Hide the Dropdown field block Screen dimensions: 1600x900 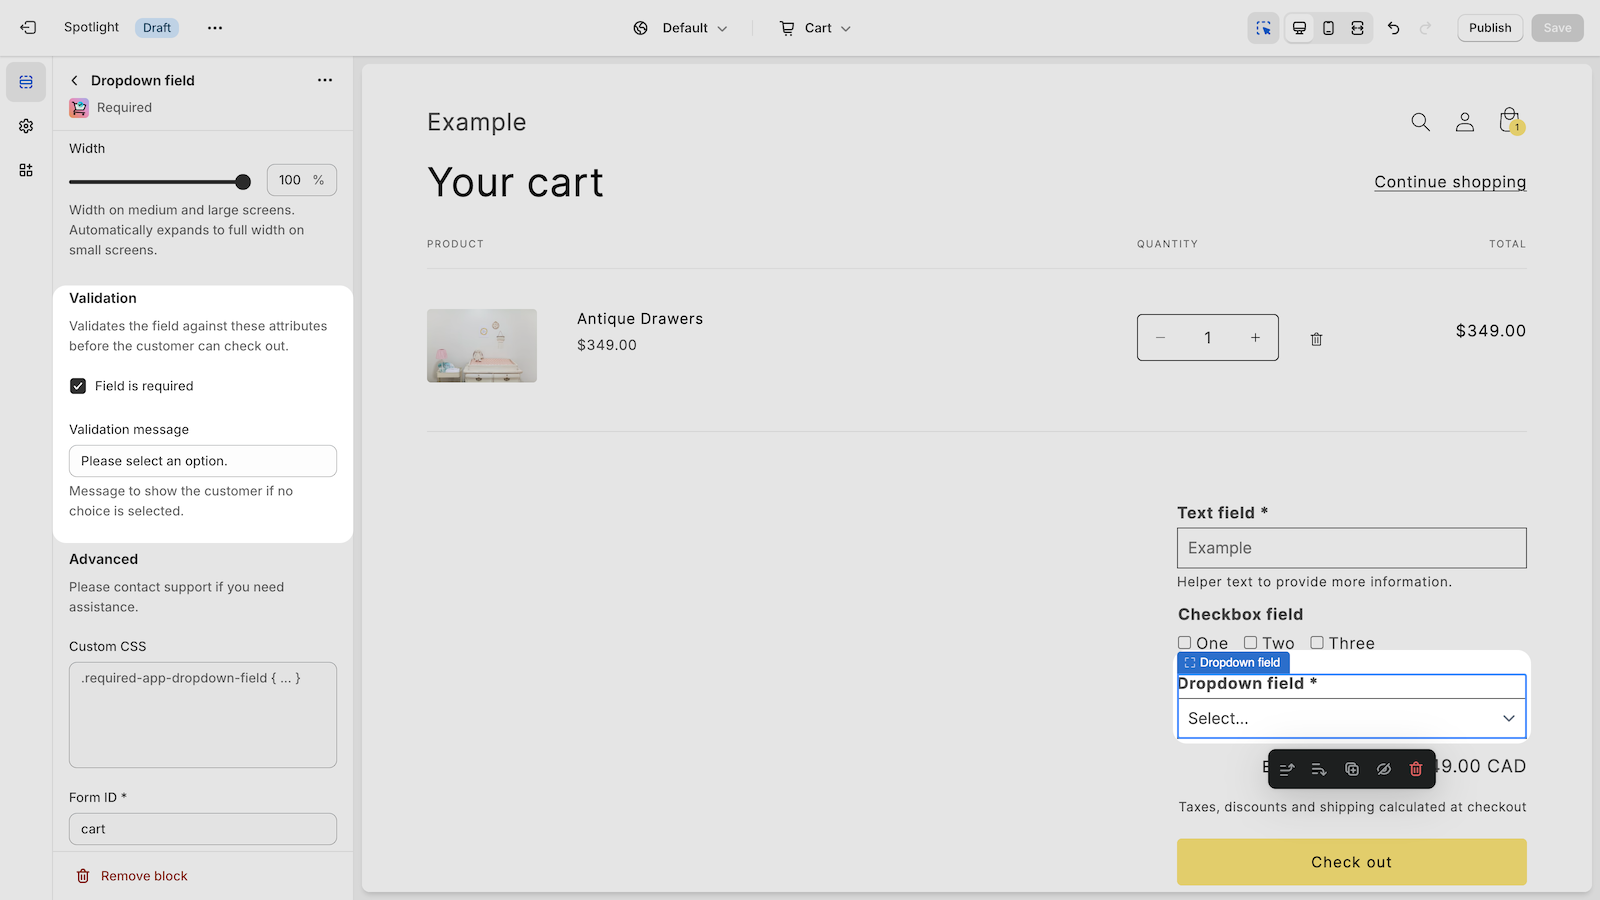click(1383, 769)
